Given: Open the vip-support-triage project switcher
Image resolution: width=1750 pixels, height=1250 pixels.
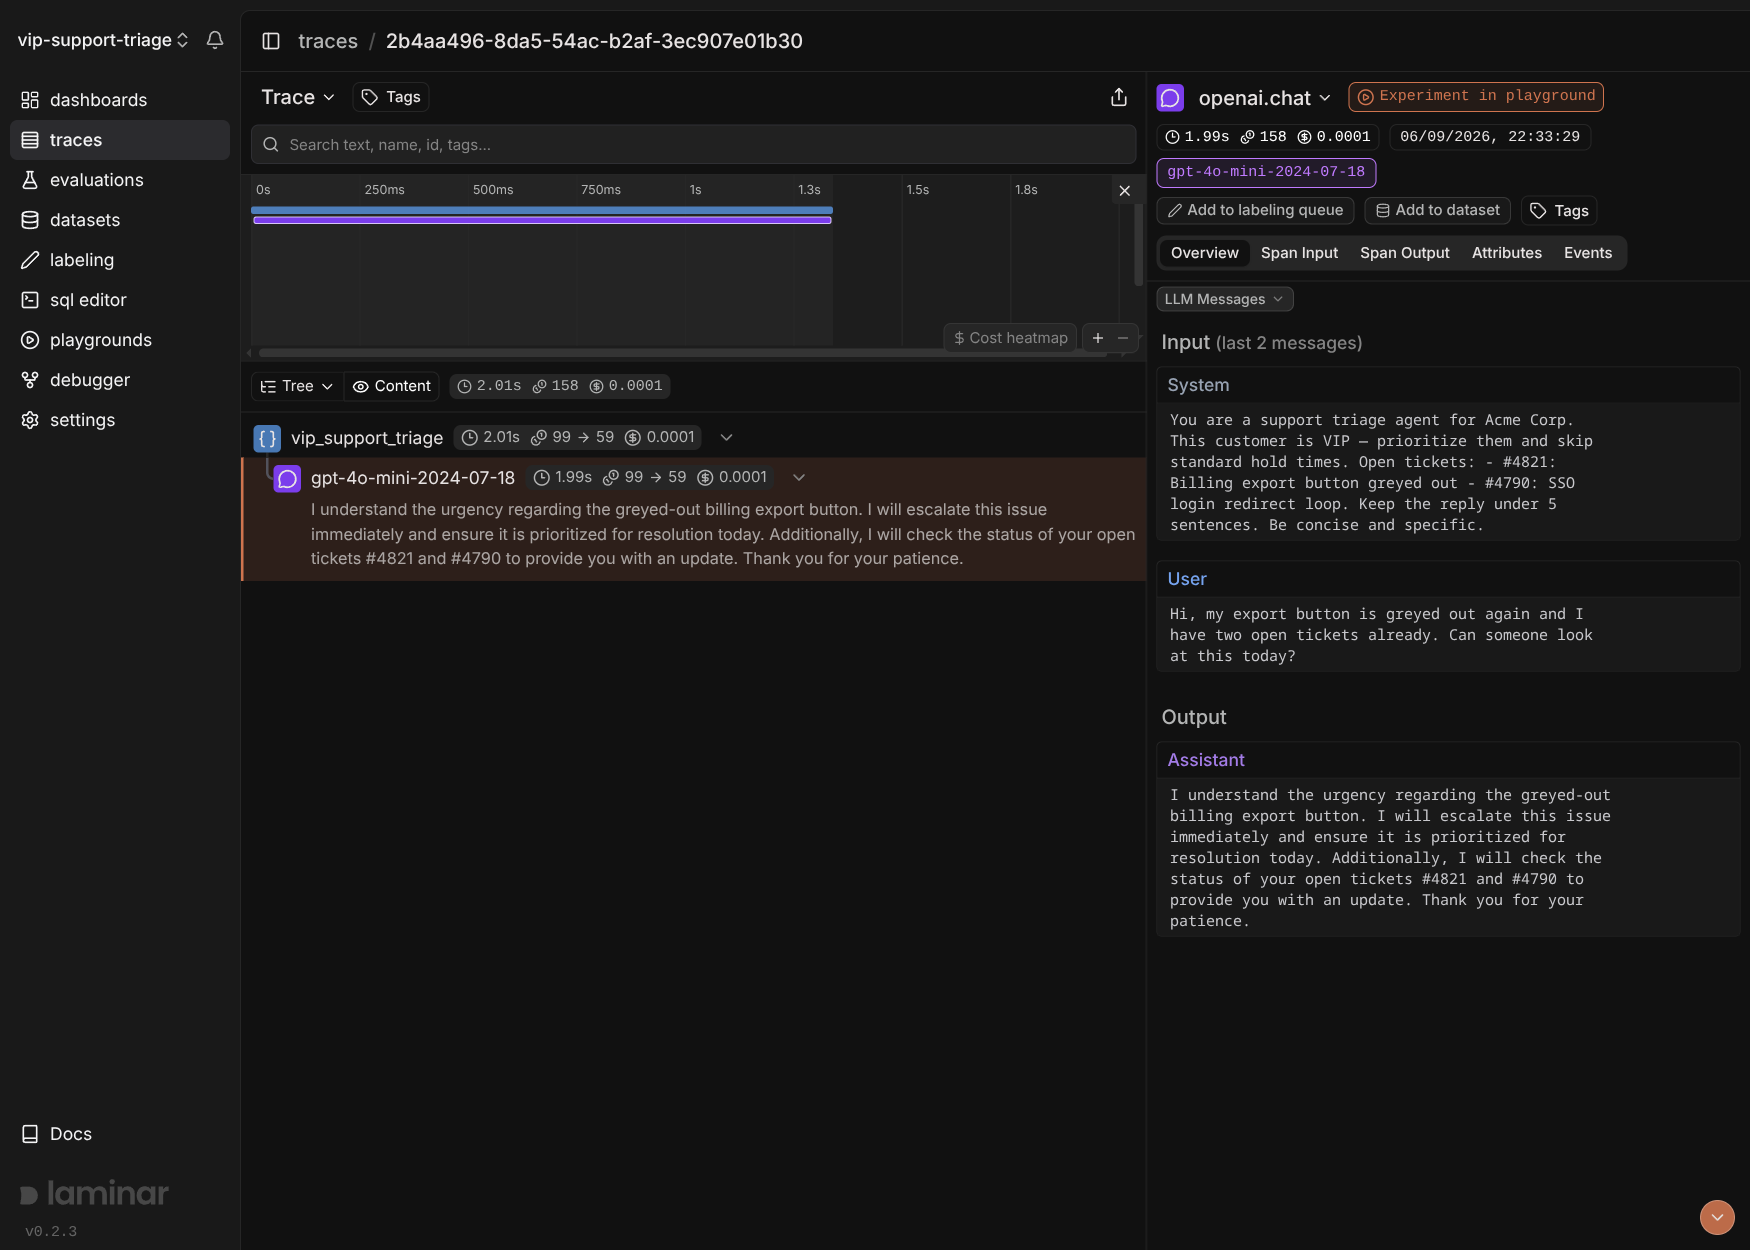Looking at the screenshot, I should click(x=103, y=40).
